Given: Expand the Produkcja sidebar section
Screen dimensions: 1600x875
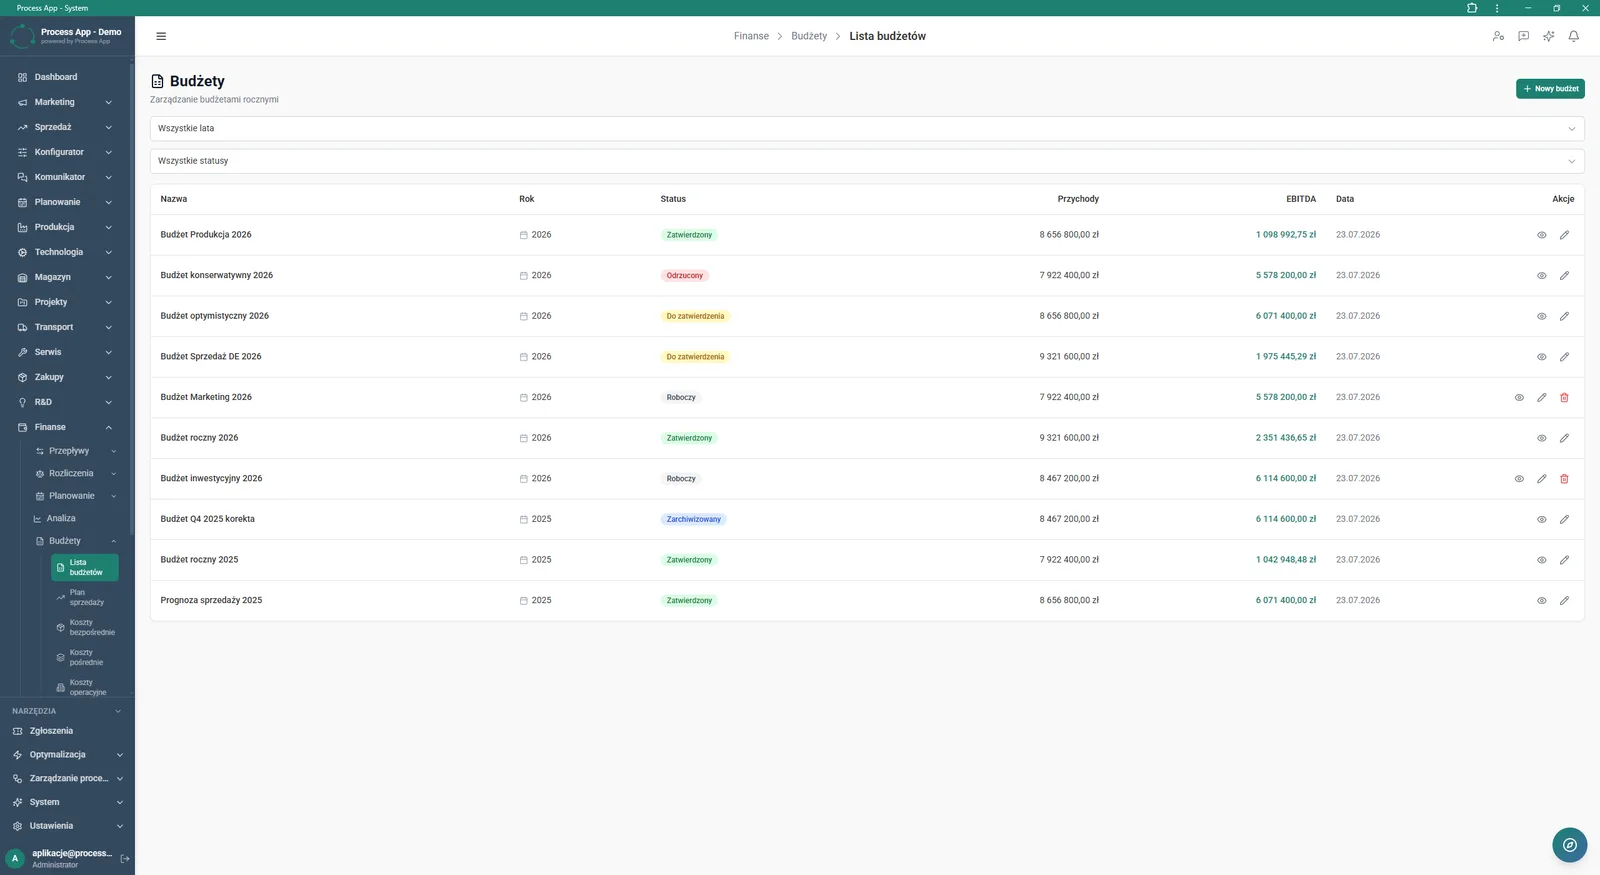Looking at the screenshot, I should point(65,227).
